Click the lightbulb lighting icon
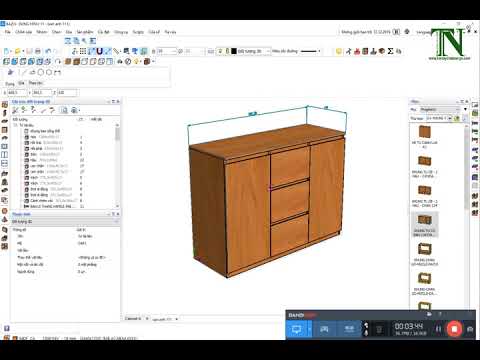Image resolution: width=480 pixels, height=360 pixels. pyautogui.click(x=136, y=62)
